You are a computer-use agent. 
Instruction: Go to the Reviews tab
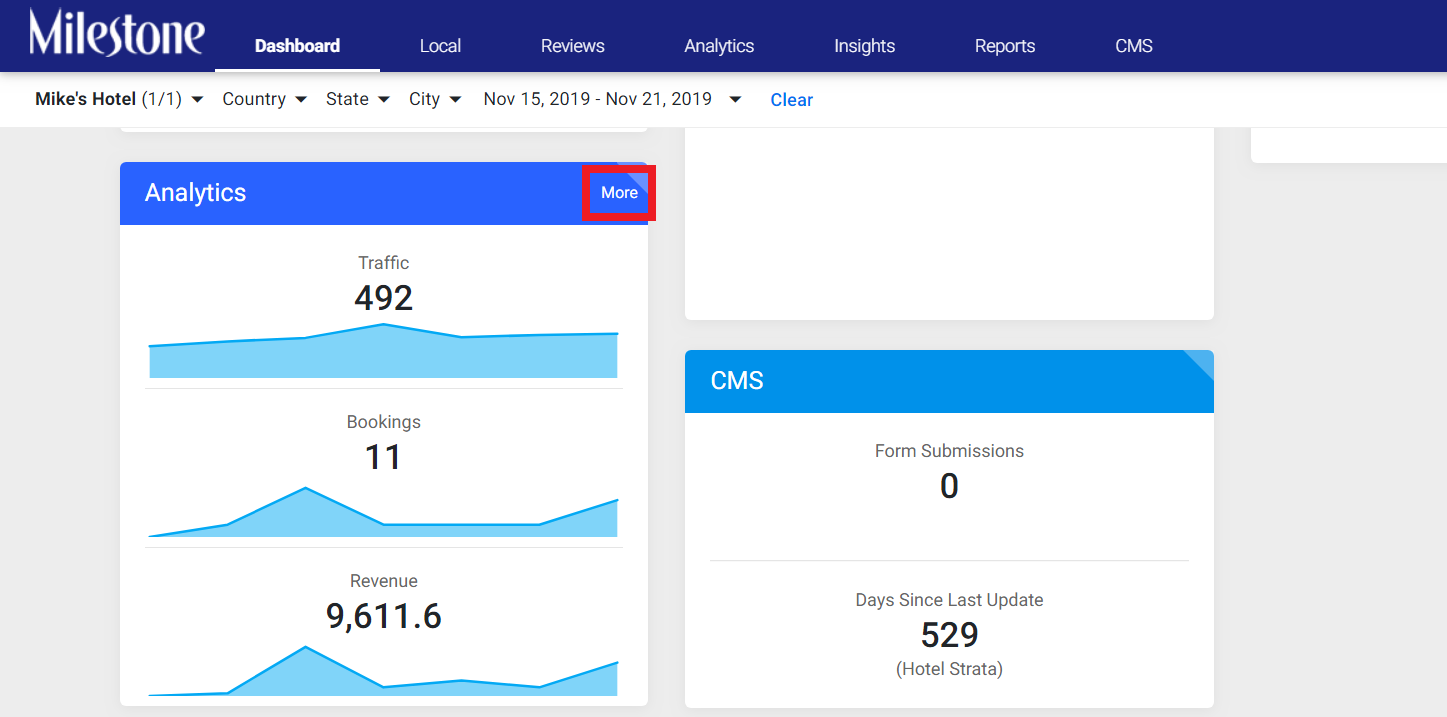click(573, 46)
